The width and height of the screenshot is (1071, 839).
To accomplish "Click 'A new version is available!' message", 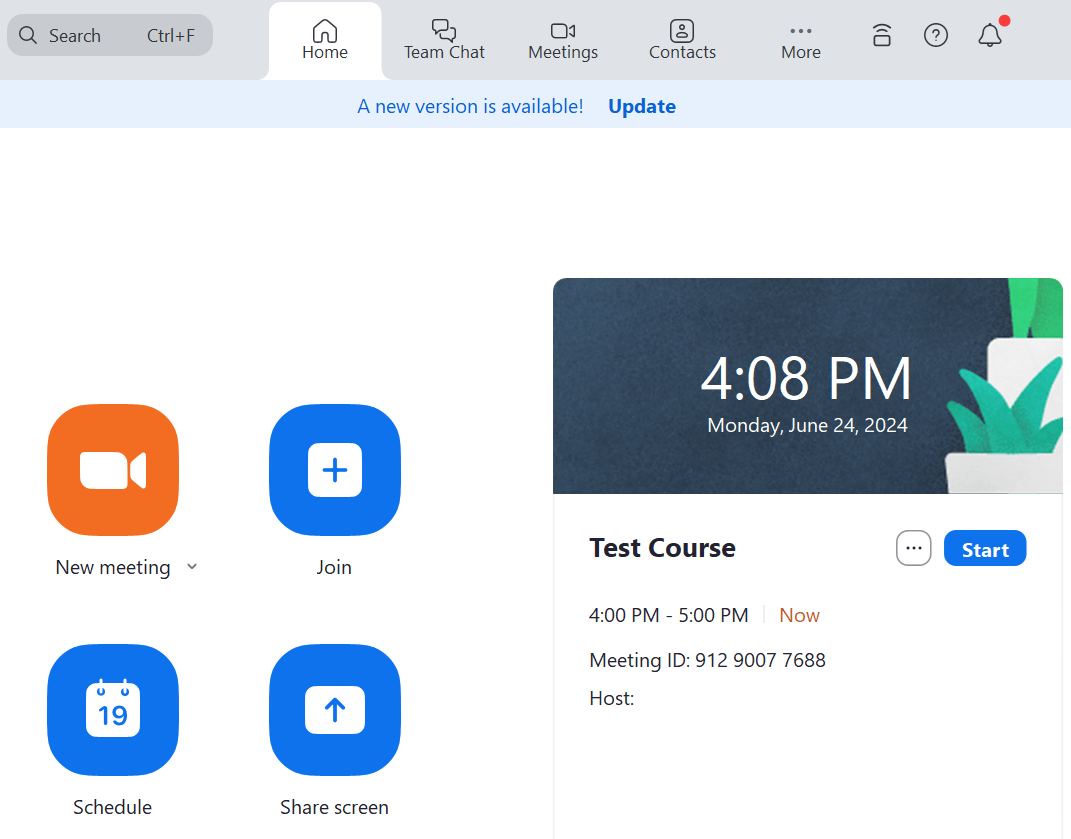I will pyautogui.click(x=471, y=106).
